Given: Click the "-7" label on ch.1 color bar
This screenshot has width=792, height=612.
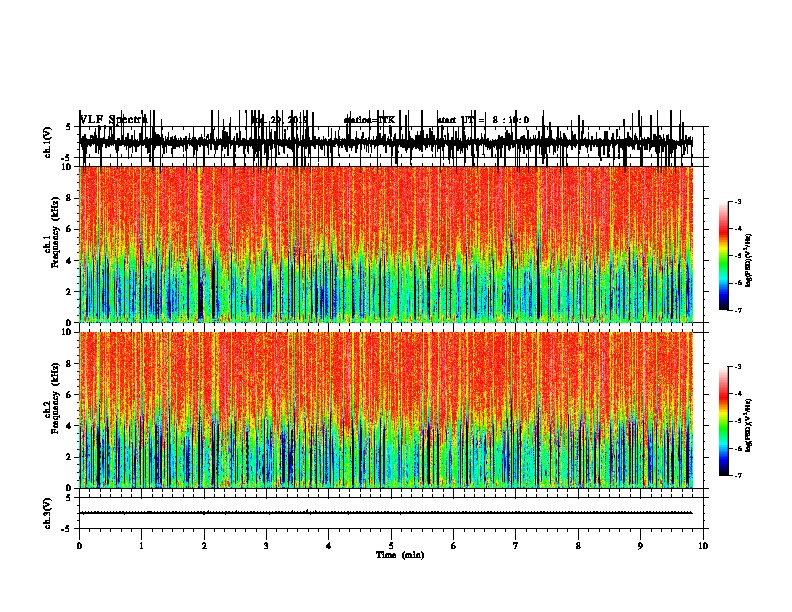Looking at the screenshot, I should [x=737, y=310].
